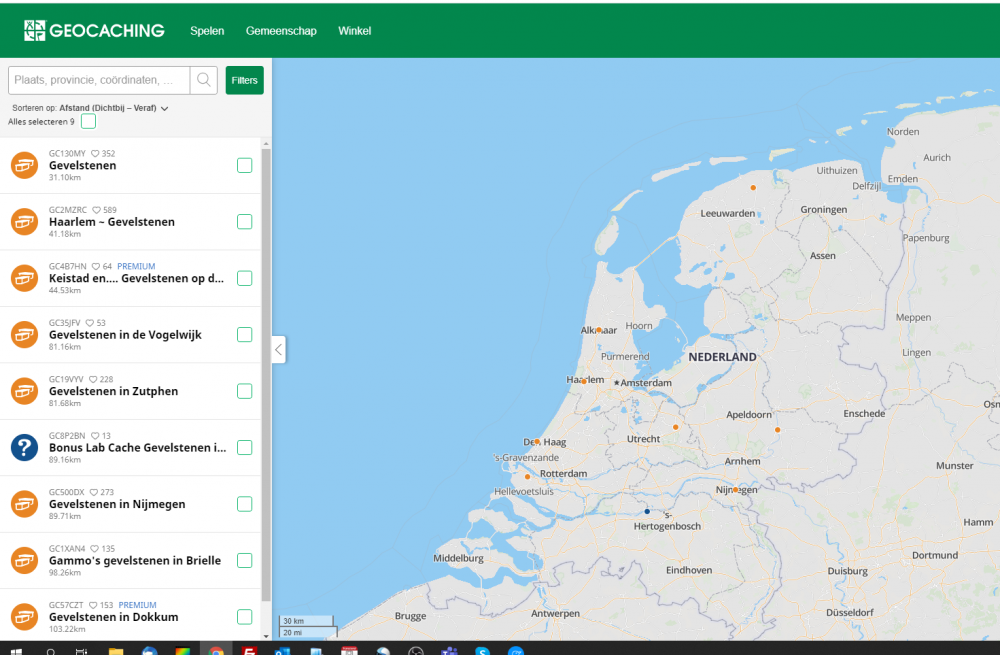Click the blue cache marker near 's-Hertogenbosch
The height and width of the screenshot is (655, 1000).
coord(647,511)
